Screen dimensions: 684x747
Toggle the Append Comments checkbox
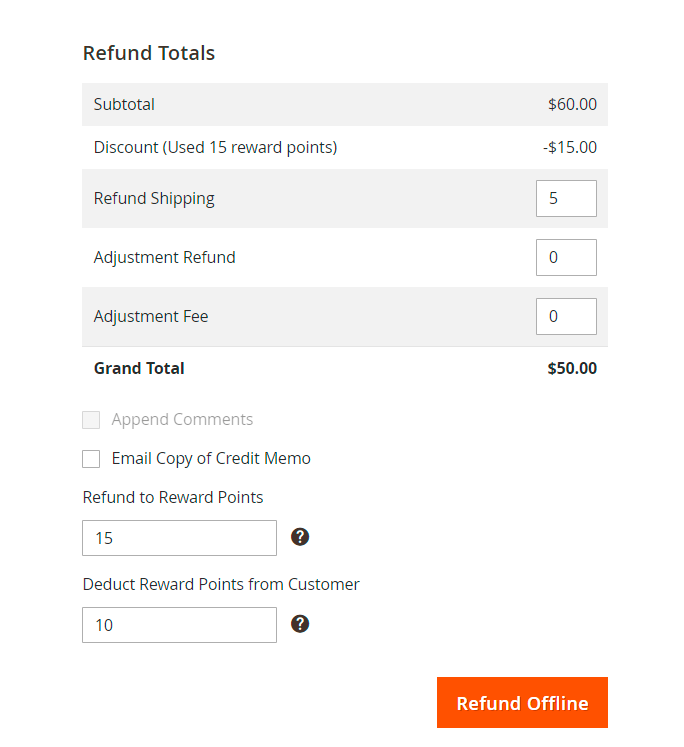(91, 420)
